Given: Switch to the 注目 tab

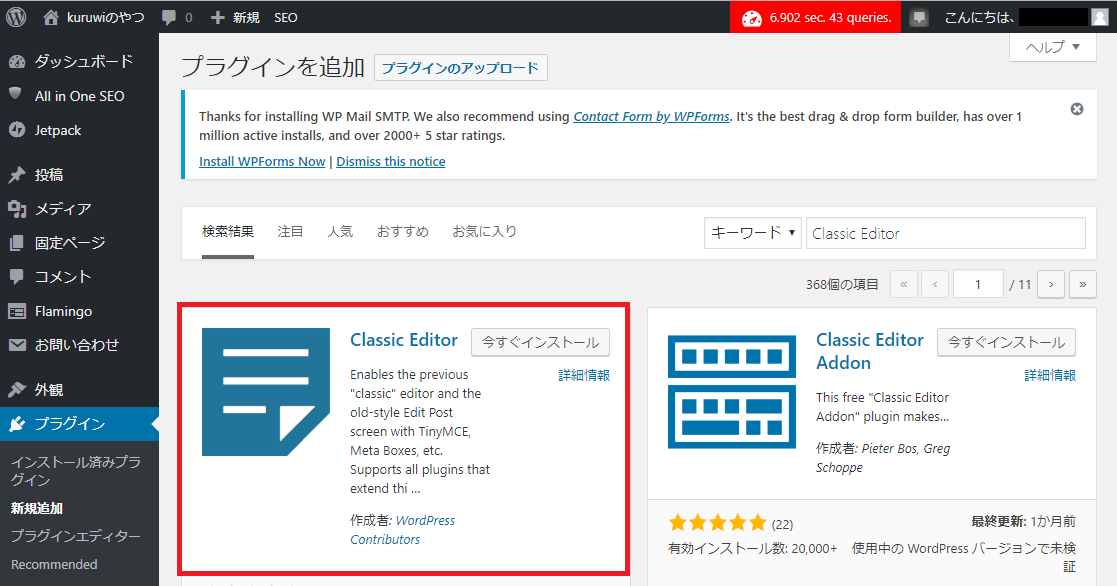Looking at the screenshot, I should coord(290,231).
